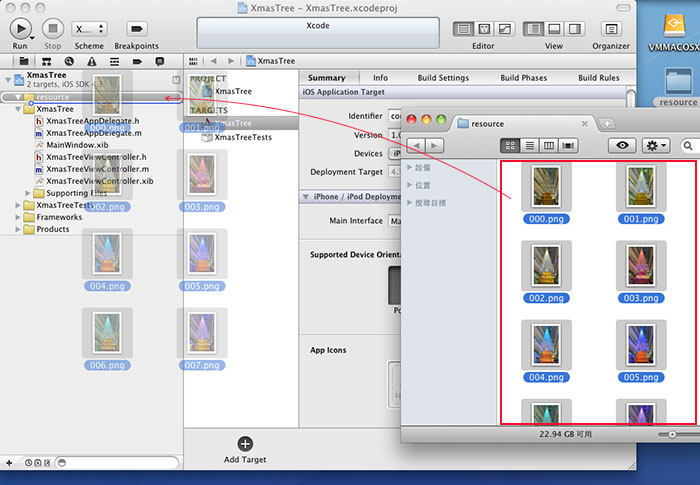The image size is (700, 485).
Task: Toggle the Utilities pane view button
Action: pos(575,29)
